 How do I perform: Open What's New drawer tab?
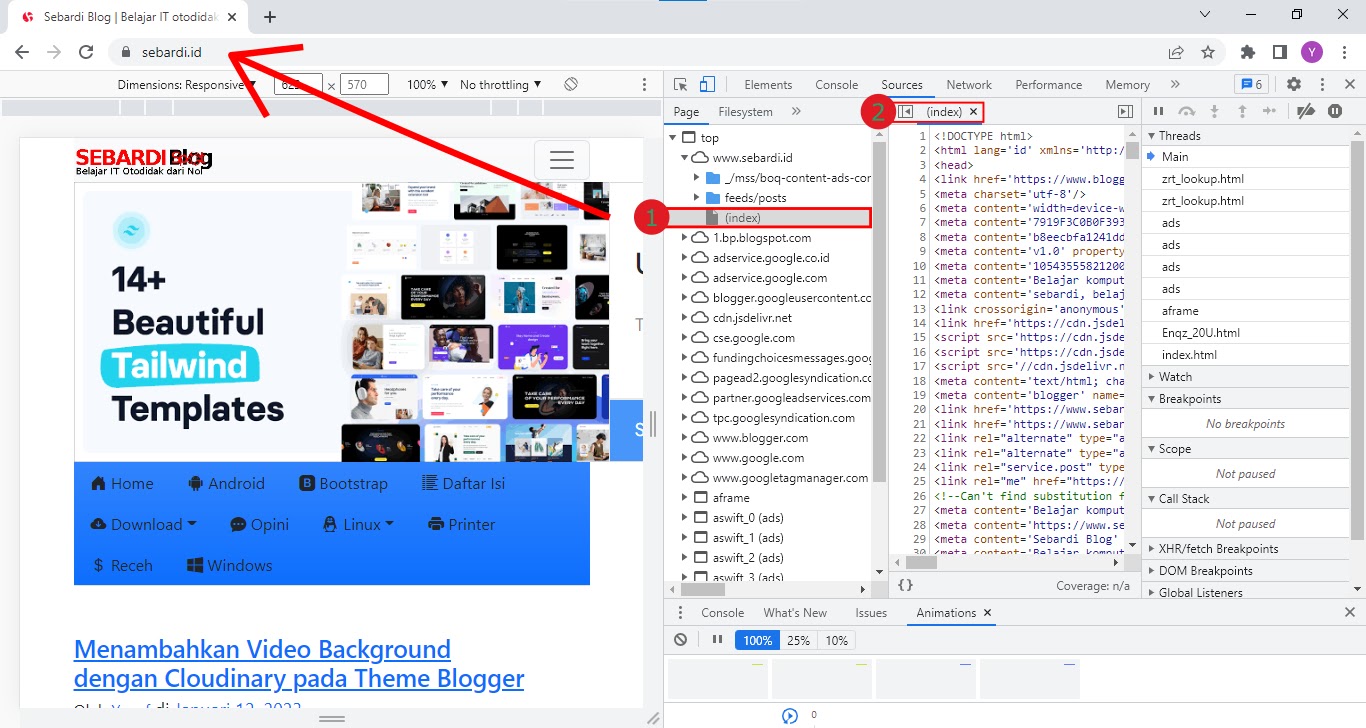[795, 613]
